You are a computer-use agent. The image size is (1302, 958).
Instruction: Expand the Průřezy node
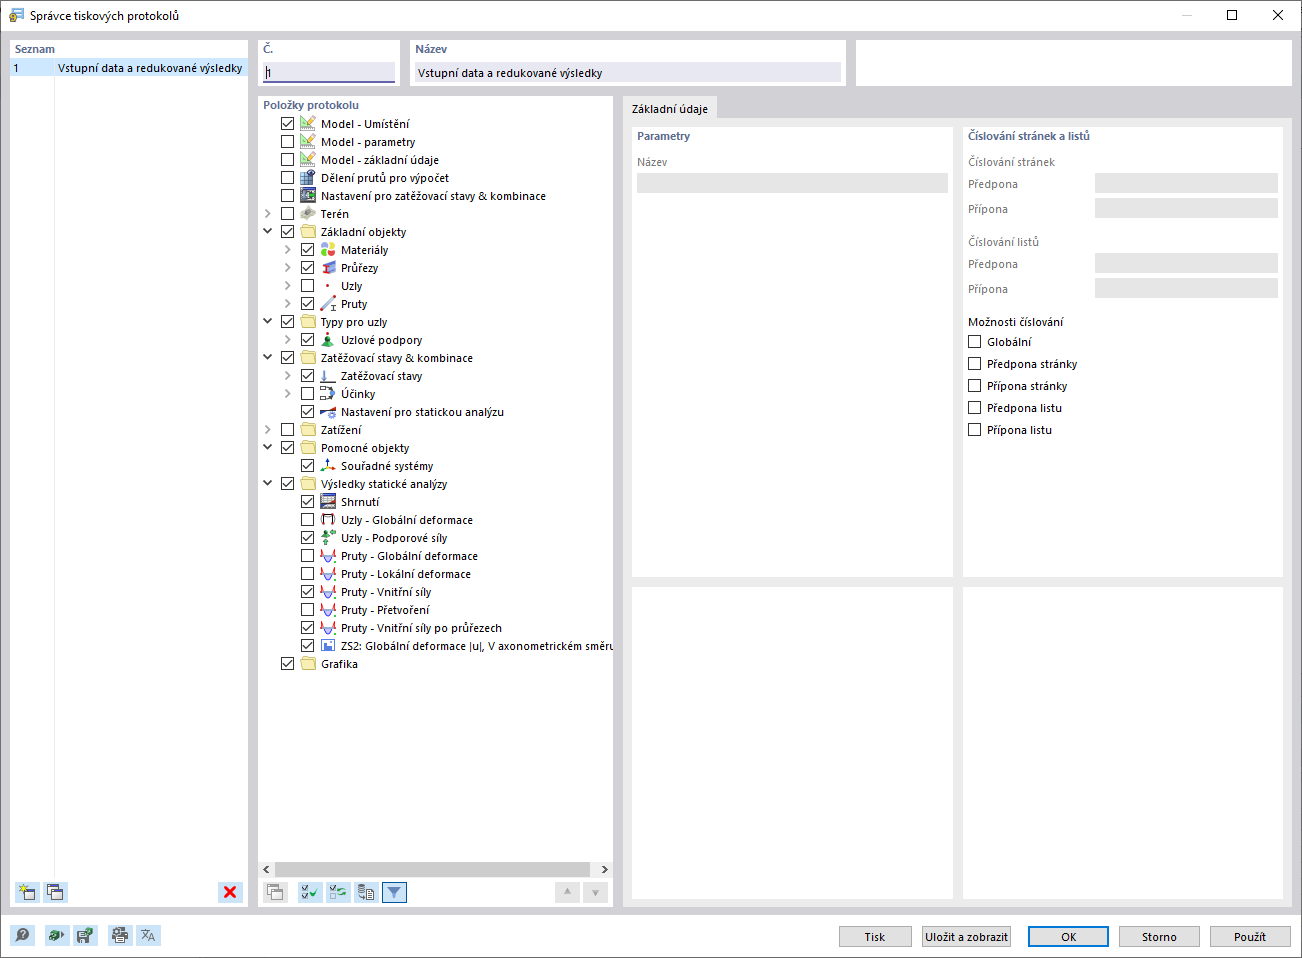pos(288,268)
